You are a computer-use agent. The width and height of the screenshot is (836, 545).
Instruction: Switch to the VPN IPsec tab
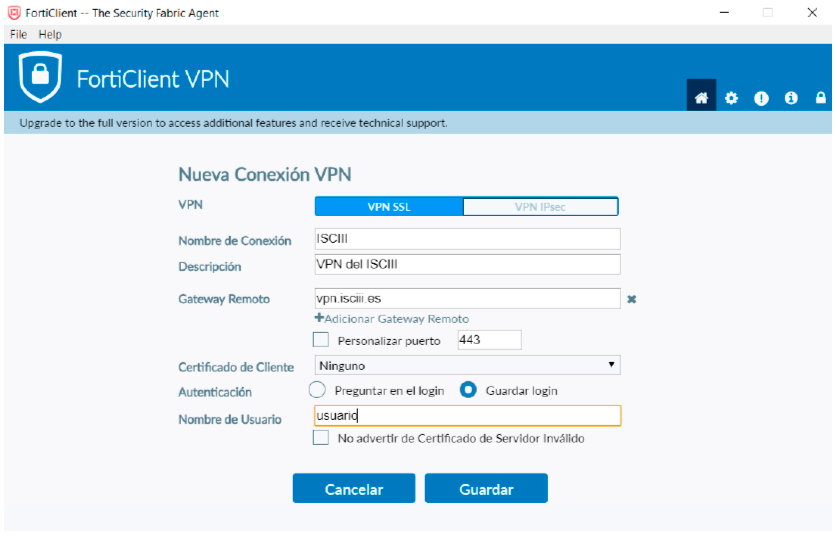coord(540,207)
